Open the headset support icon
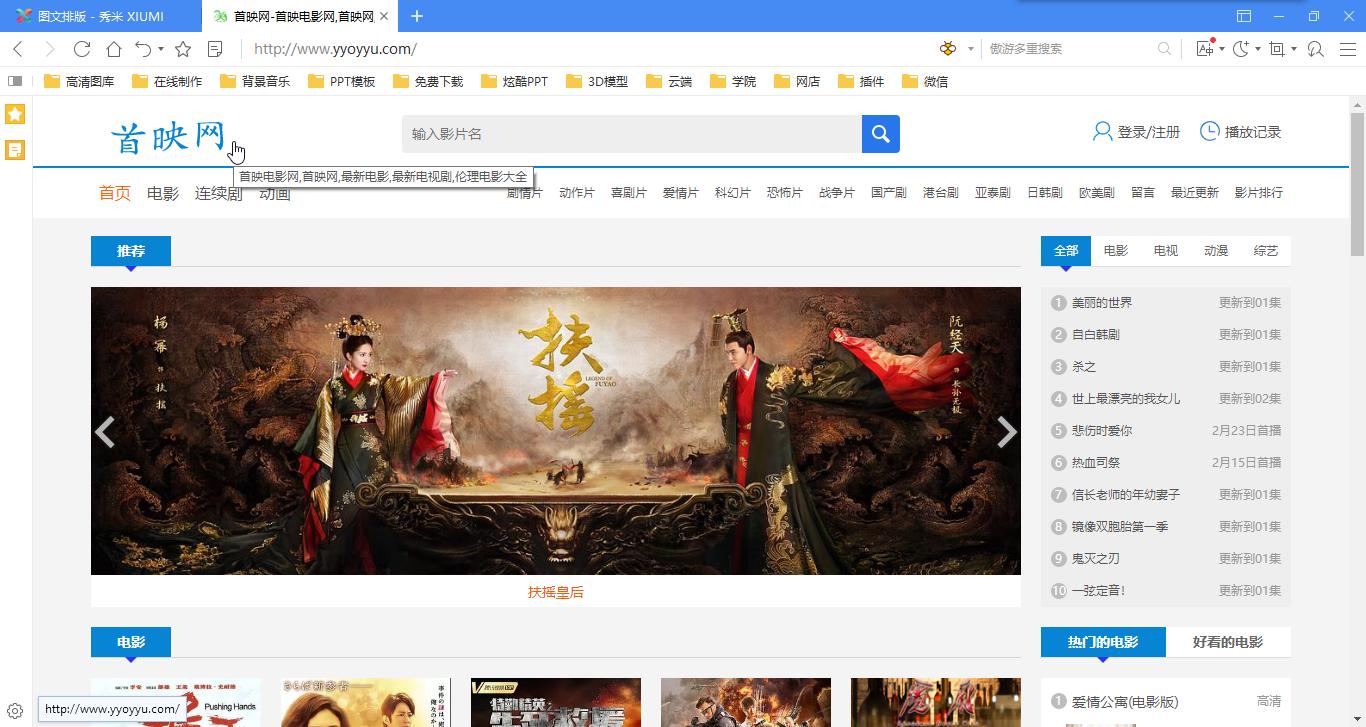Screen dimensions: 1366x727 coord(1316,49)
